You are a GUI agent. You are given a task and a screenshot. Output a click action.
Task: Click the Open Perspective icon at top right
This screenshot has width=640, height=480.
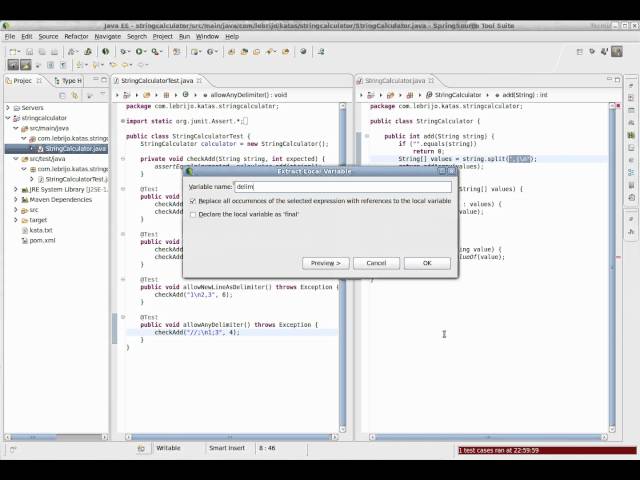(x=579, y=52)
